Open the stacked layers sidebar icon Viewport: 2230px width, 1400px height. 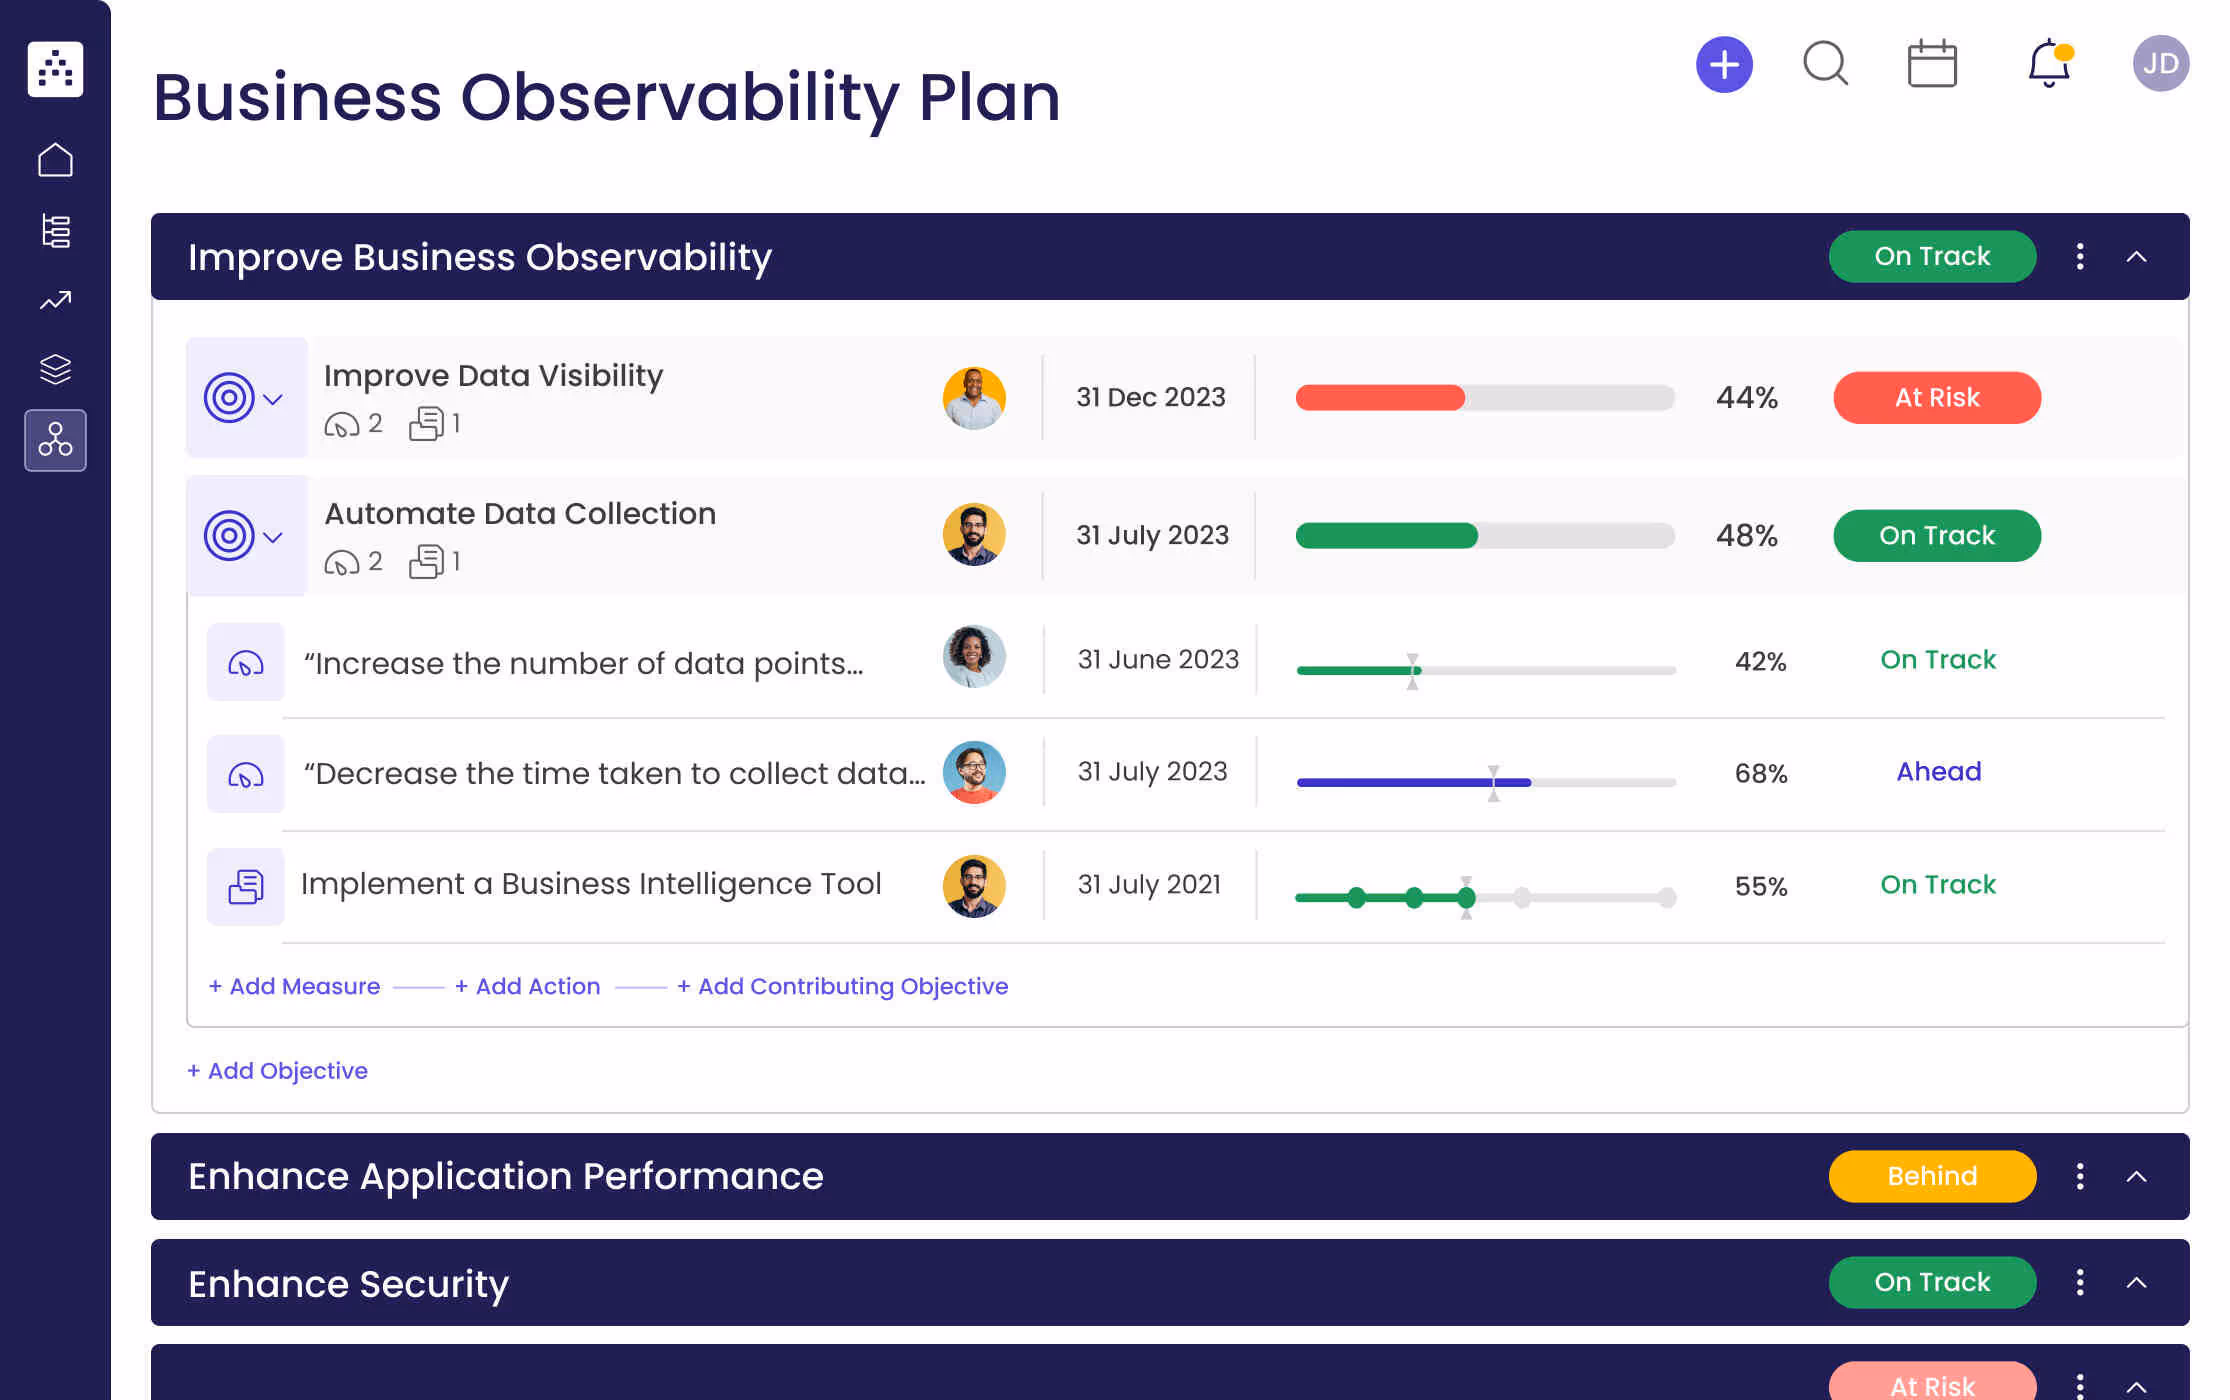pos(56,370)
